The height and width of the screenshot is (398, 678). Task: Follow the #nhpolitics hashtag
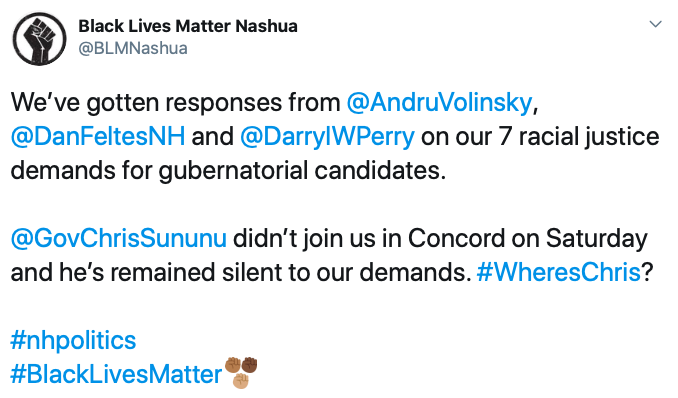tap(73, 340)
